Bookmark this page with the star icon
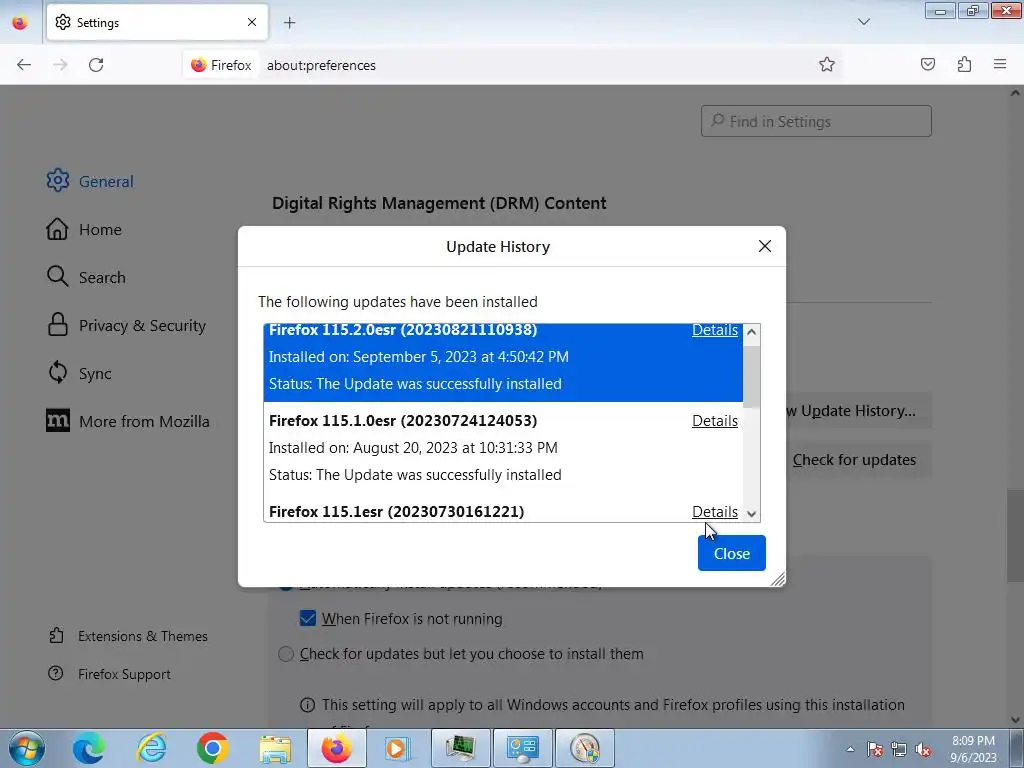The width and height of the screenshot is (1024, 768). (x=827, y=64)
